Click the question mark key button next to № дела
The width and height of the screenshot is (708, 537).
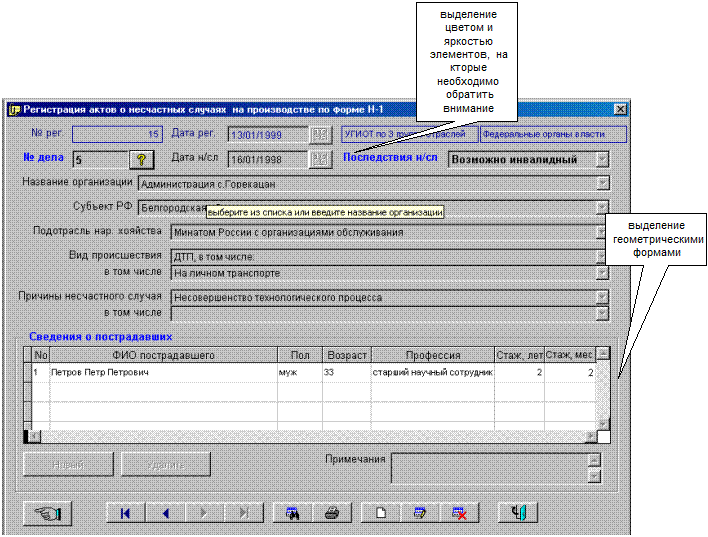pyautogui.click(x=142, y=159)
